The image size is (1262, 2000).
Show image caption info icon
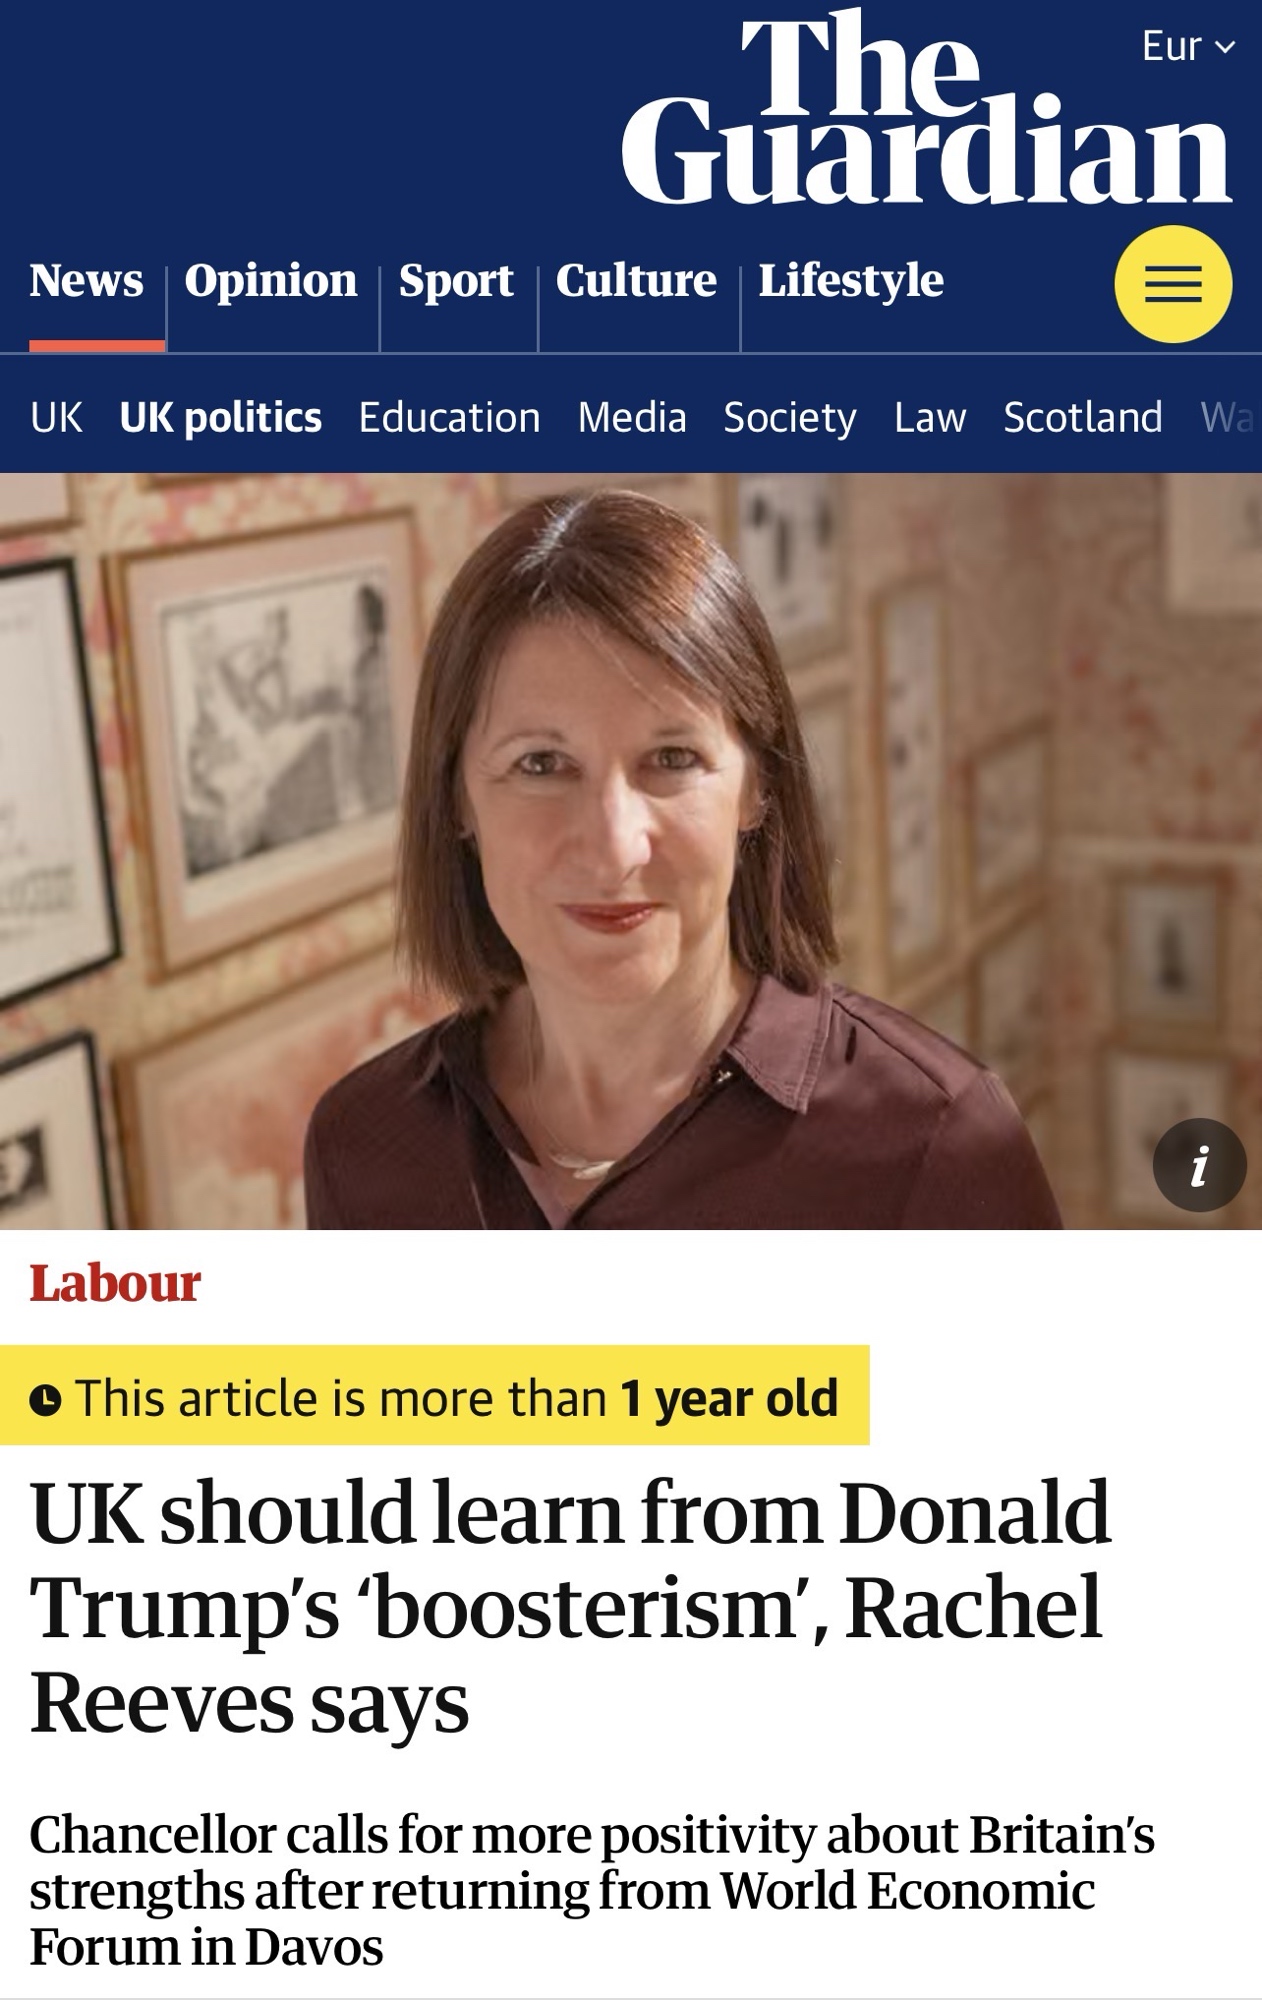(1199, 1165)
